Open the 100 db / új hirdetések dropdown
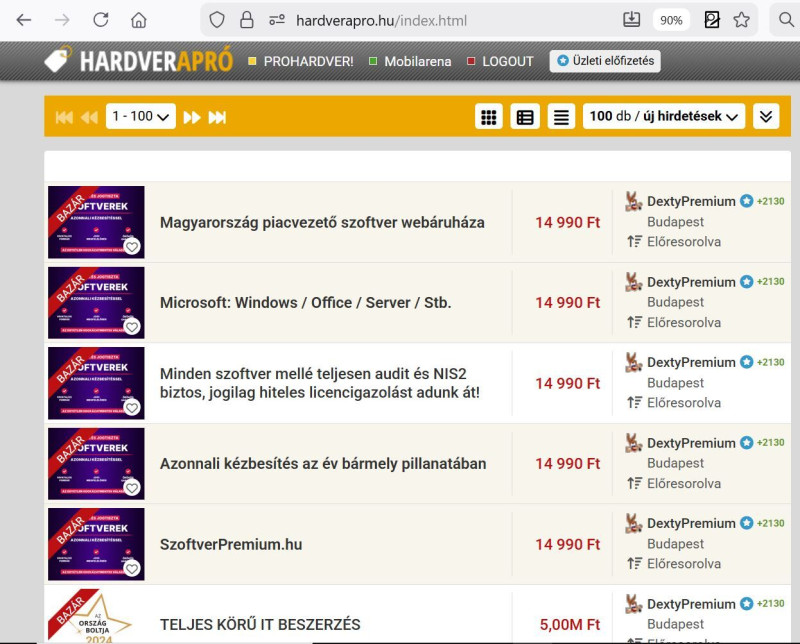Image resolution: width=800 pixels, height=644 pixels. 664,116
